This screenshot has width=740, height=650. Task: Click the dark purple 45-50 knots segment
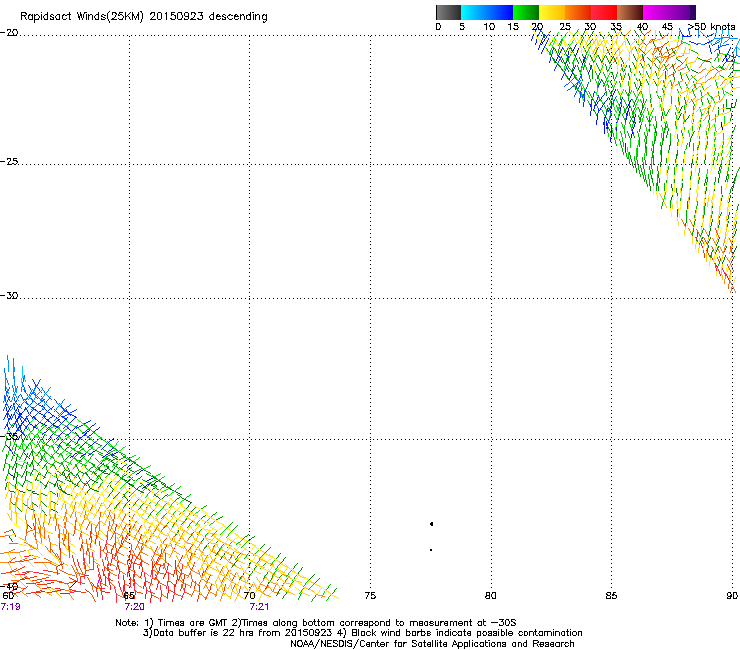[682, 12]
